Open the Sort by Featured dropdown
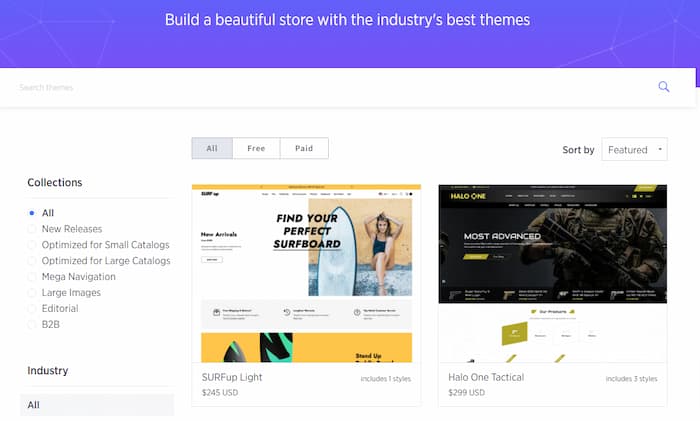The image size is (700, 421). point(634,150)
